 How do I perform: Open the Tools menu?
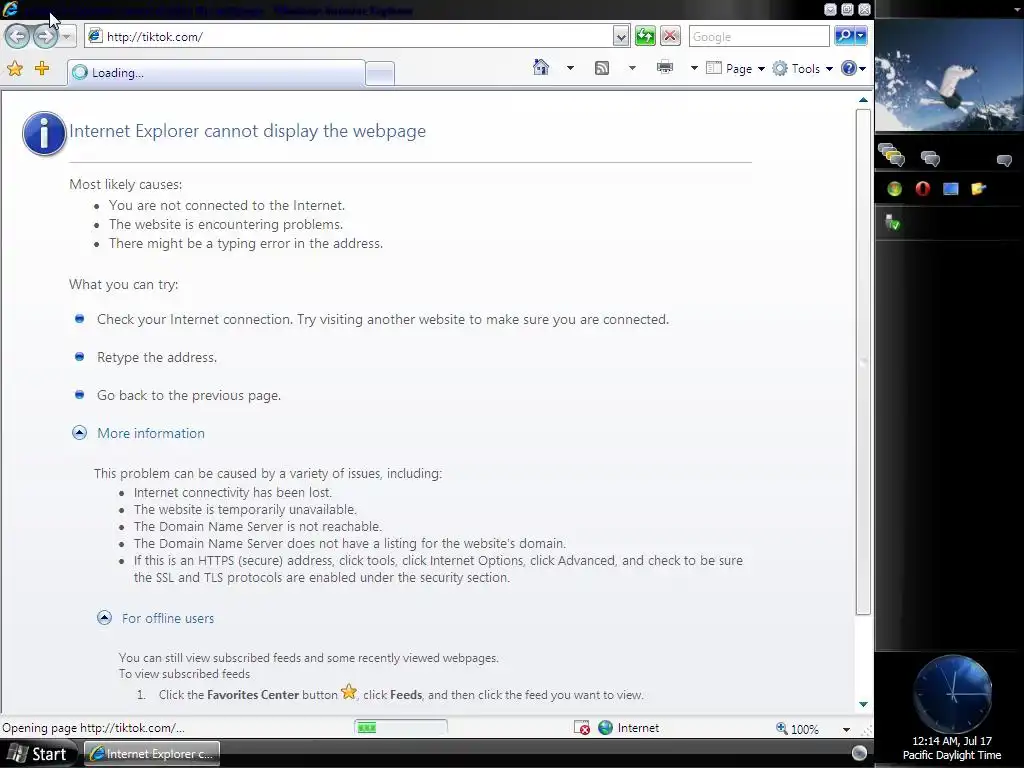(803, 69)
